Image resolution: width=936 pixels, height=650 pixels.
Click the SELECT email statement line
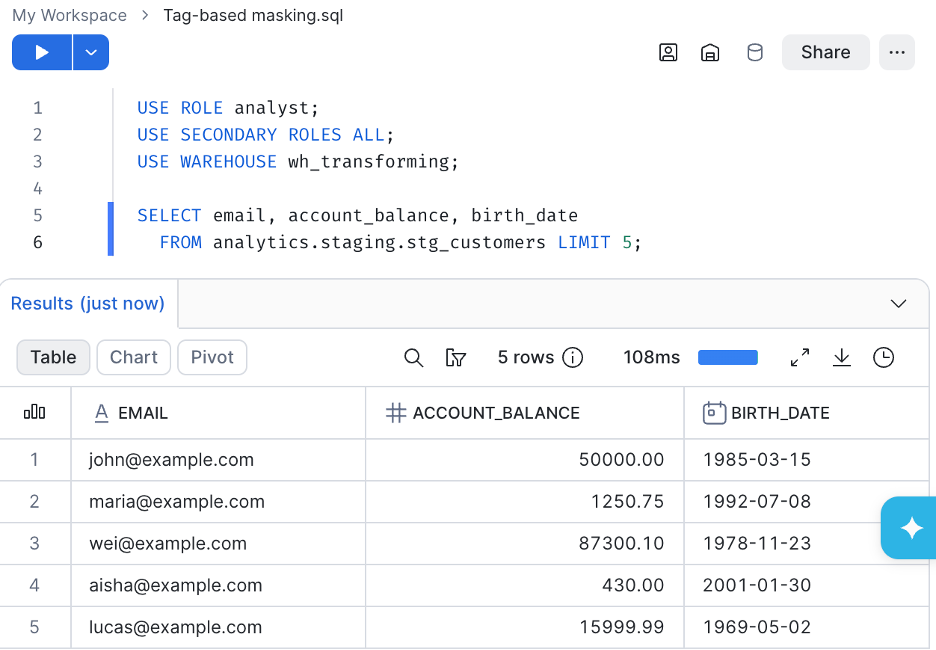(358, 215)
